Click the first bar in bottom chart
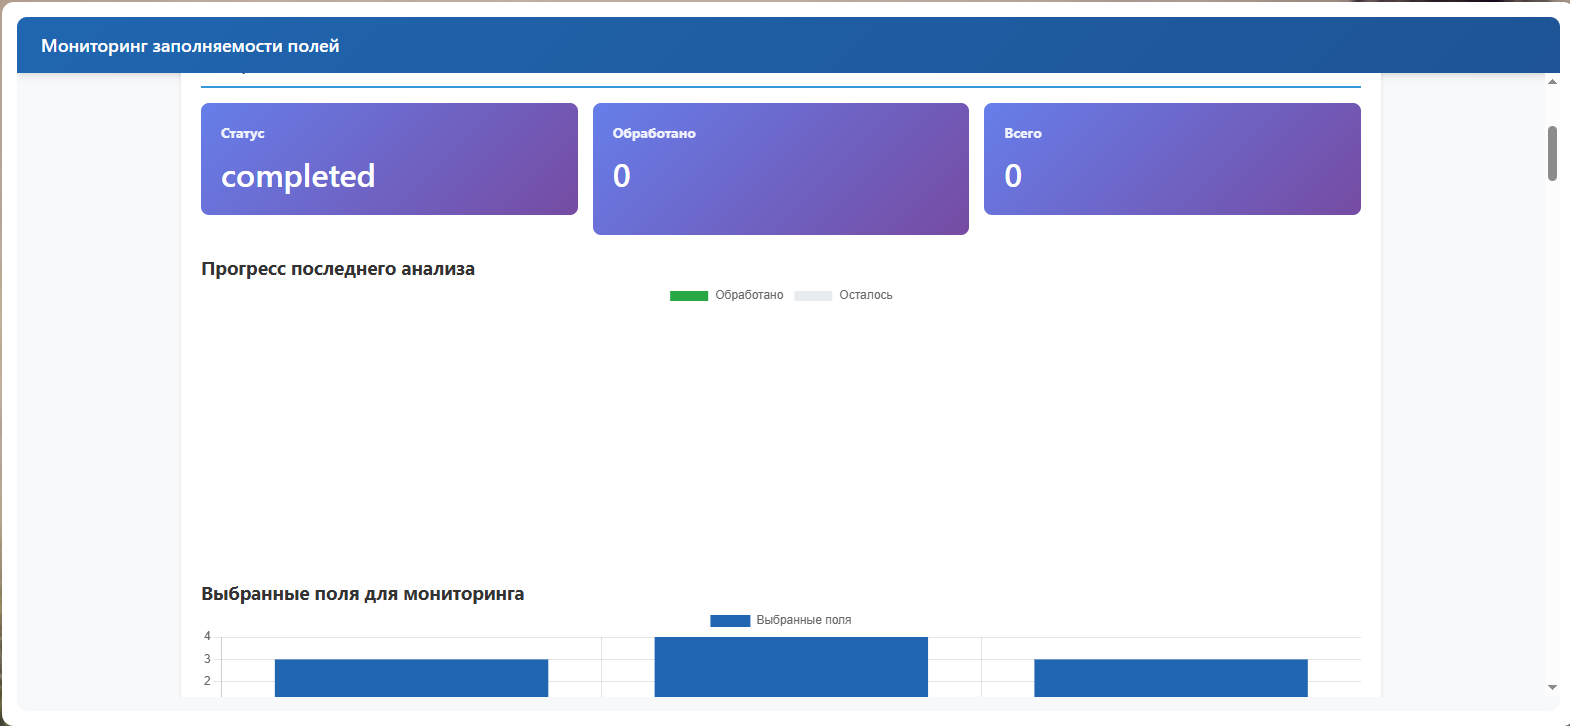The height and width of the screenshot is (726, 1570). (x=411, y=678)
